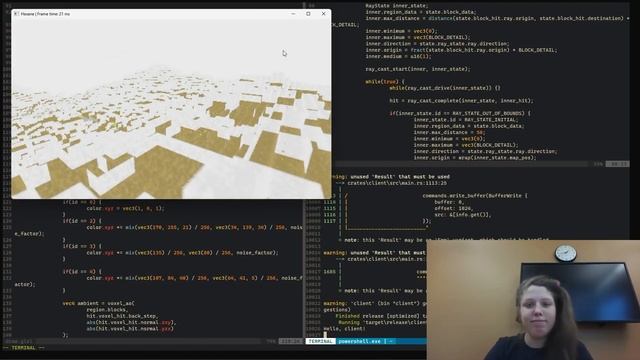Click the voxel terrain render viewport
This screenshot has width=640, height=360.
point(171,109)
